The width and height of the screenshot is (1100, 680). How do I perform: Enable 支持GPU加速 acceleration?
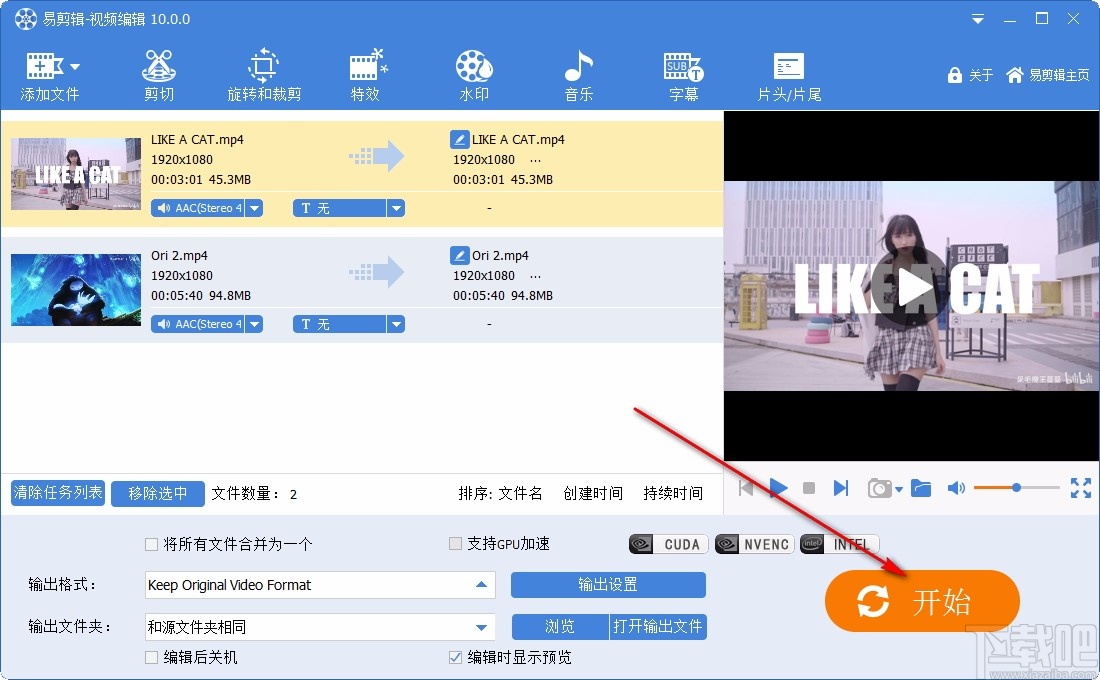[455, 544]
